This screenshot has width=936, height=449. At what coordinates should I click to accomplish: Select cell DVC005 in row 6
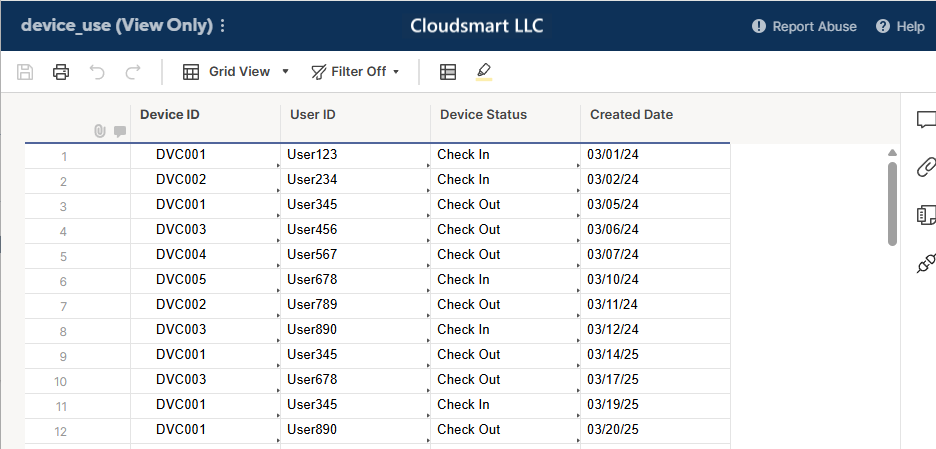click(x=205, y=279)
